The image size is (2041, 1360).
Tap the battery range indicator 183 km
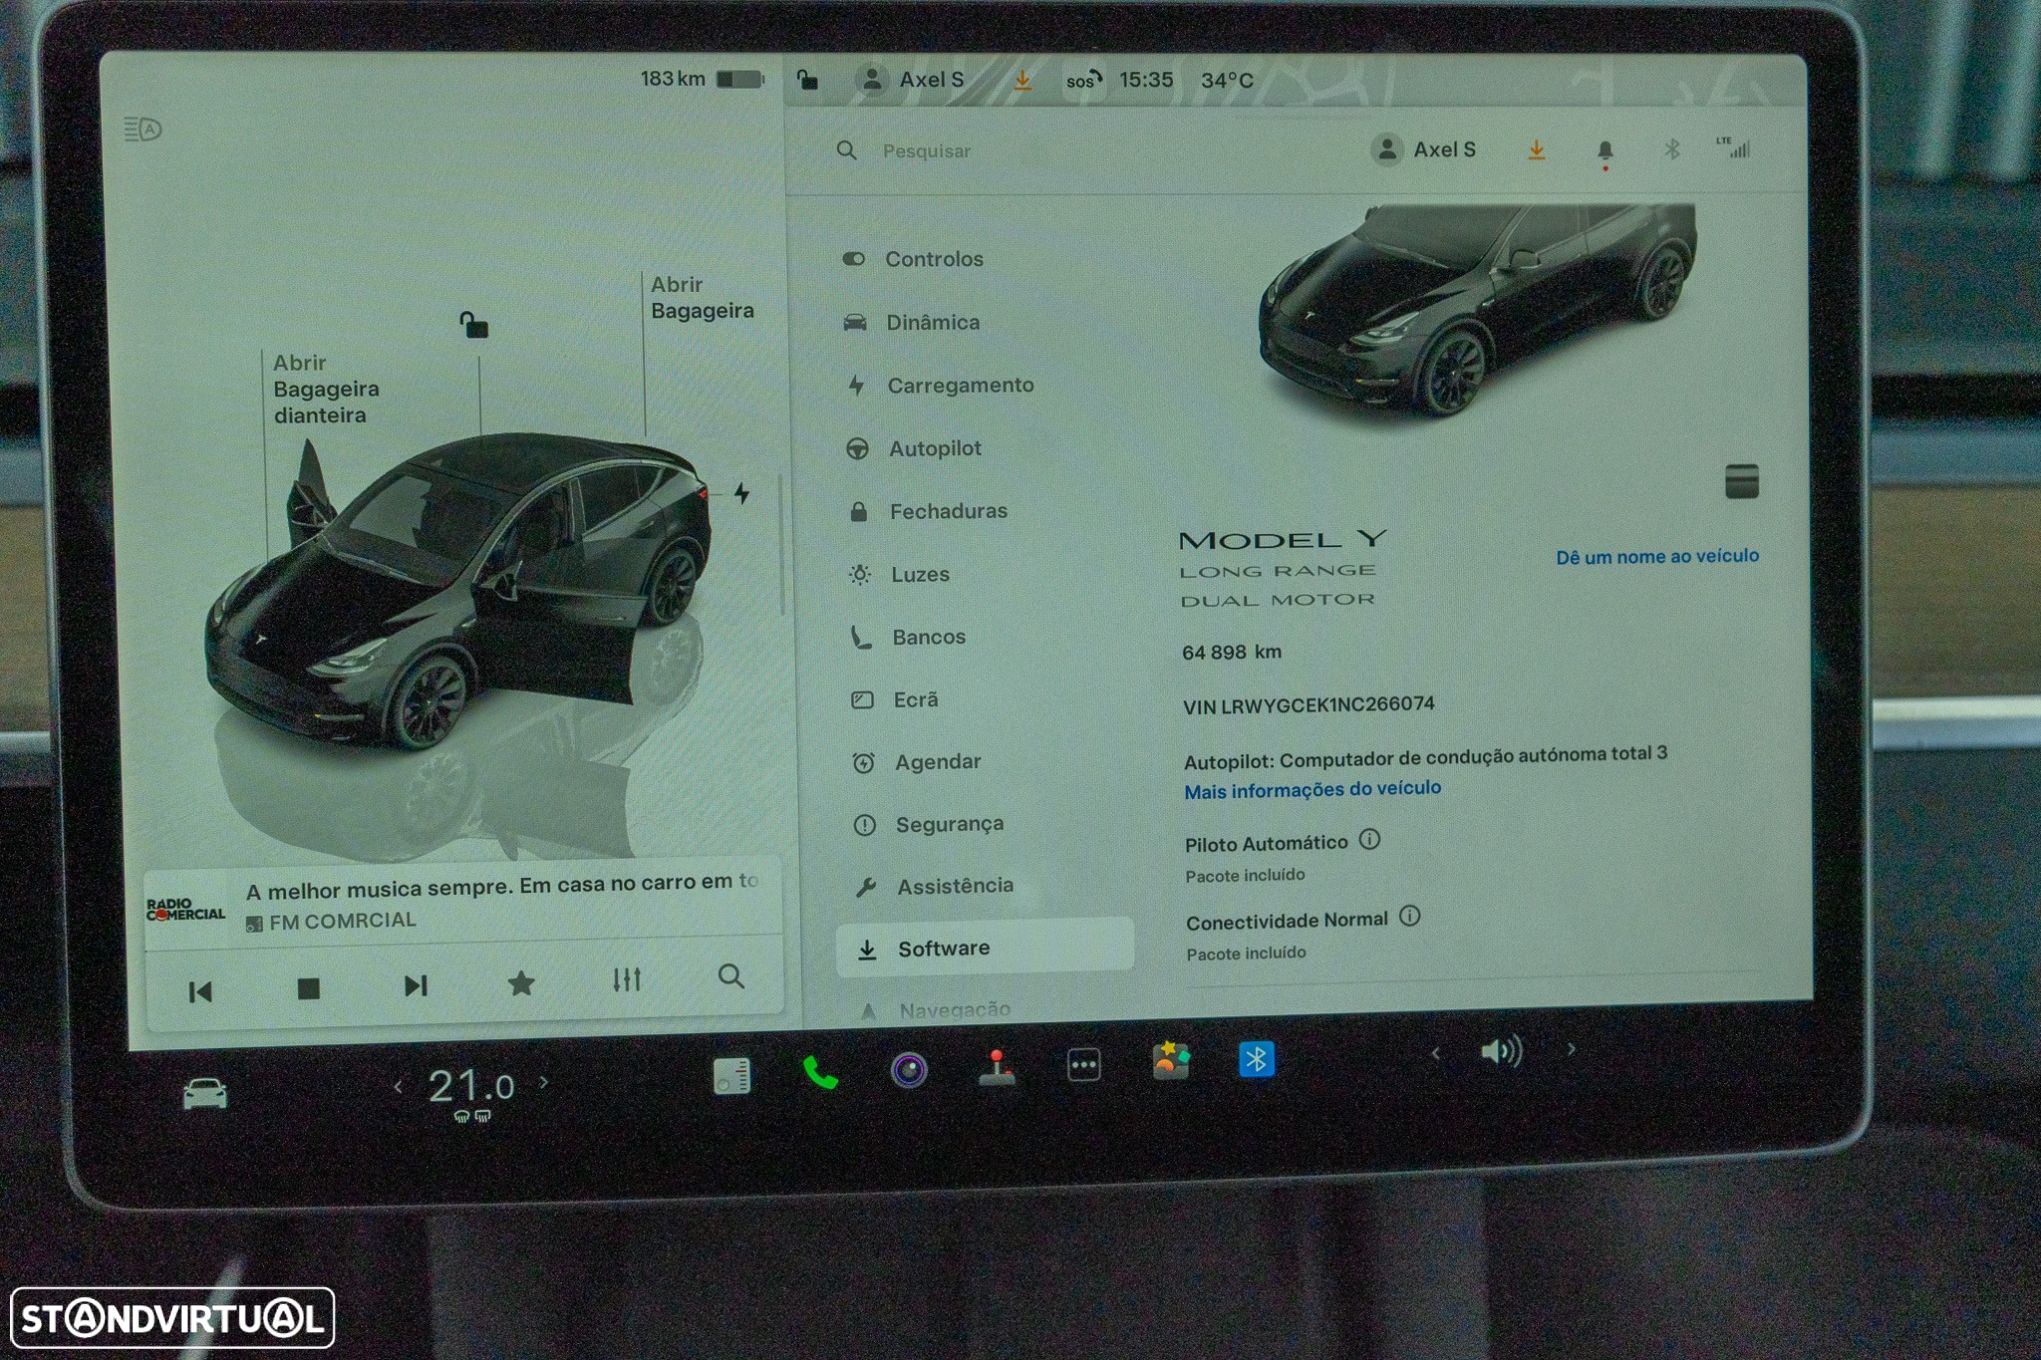[702, 79]
